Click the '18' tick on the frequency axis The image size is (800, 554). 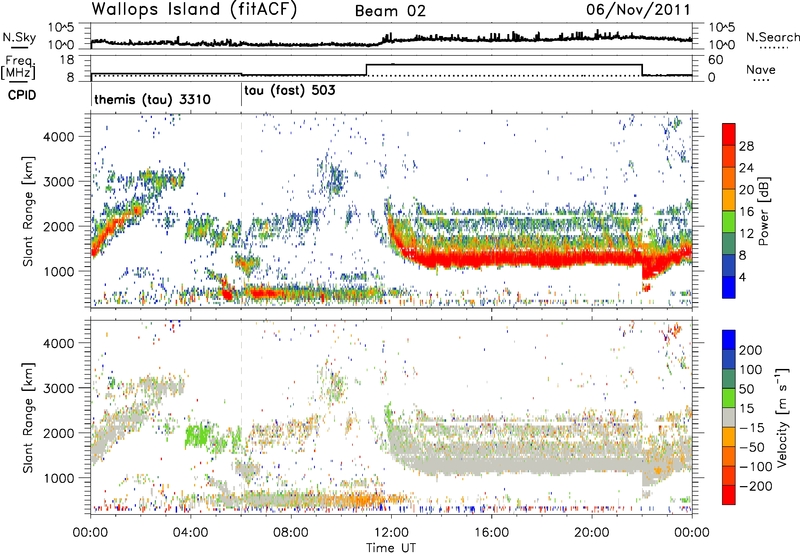[67, 60]
